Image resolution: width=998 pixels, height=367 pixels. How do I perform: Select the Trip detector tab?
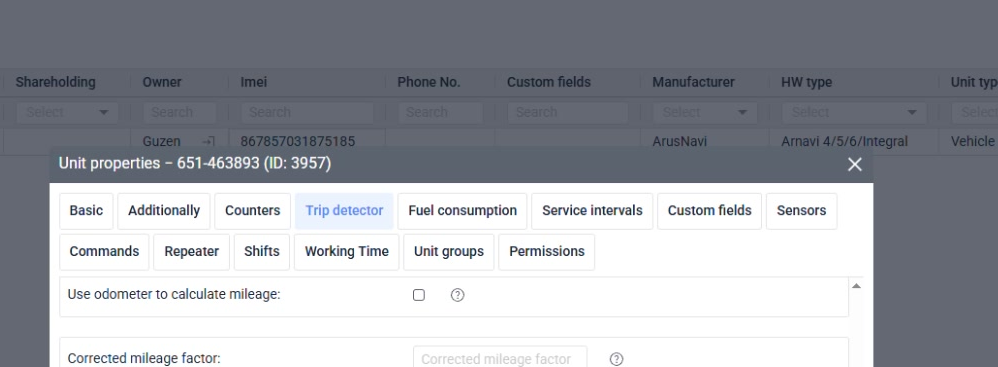pyautogui.click(x=344, y=211)
